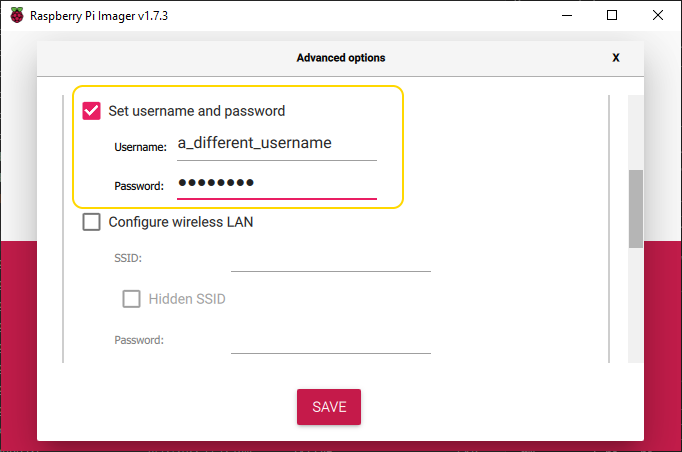The image size is (682, 452).
Task: Close the Raspberry Pi Imager window
Action: click(658, 15)
